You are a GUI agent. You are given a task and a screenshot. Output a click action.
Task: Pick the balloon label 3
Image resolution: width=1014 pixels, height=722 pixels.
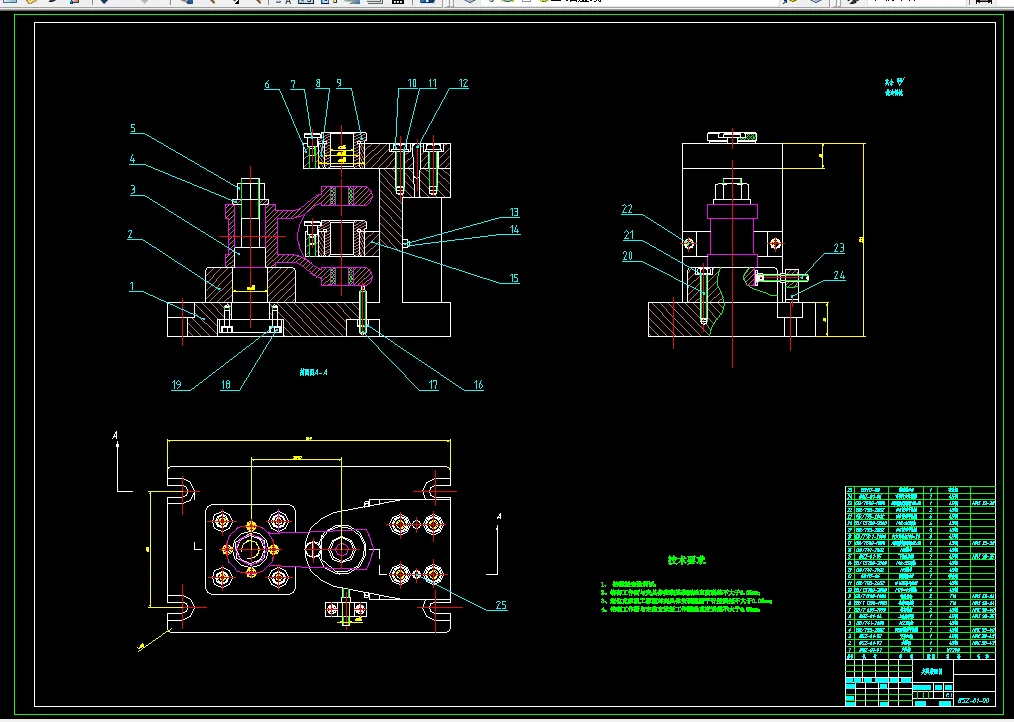click(133, 190)
